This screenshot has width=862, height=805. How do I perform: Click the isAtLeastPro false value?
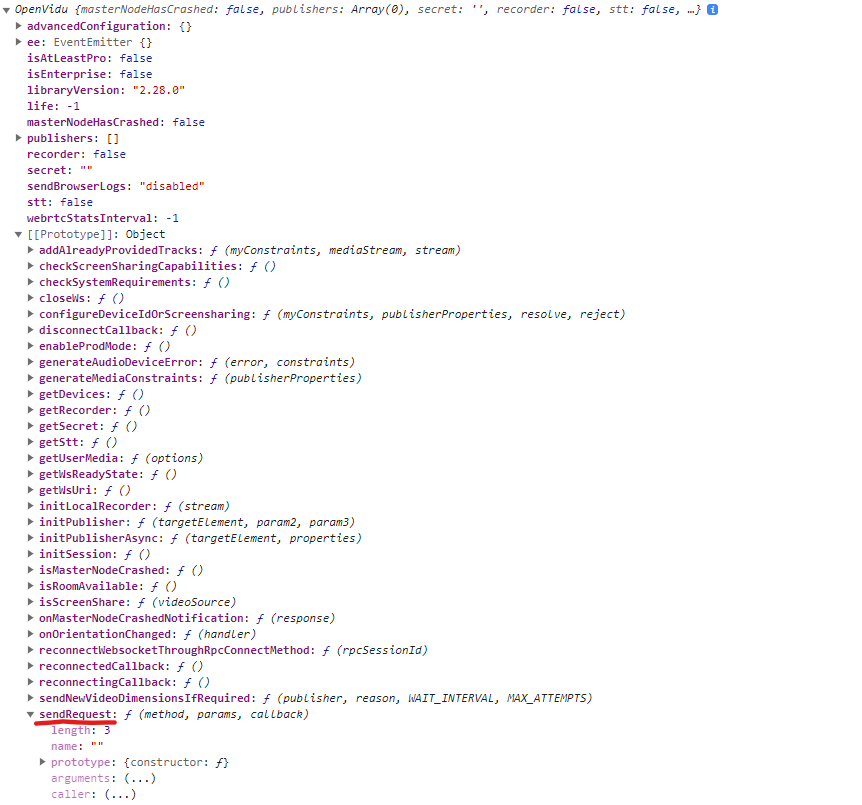[136, 58]
